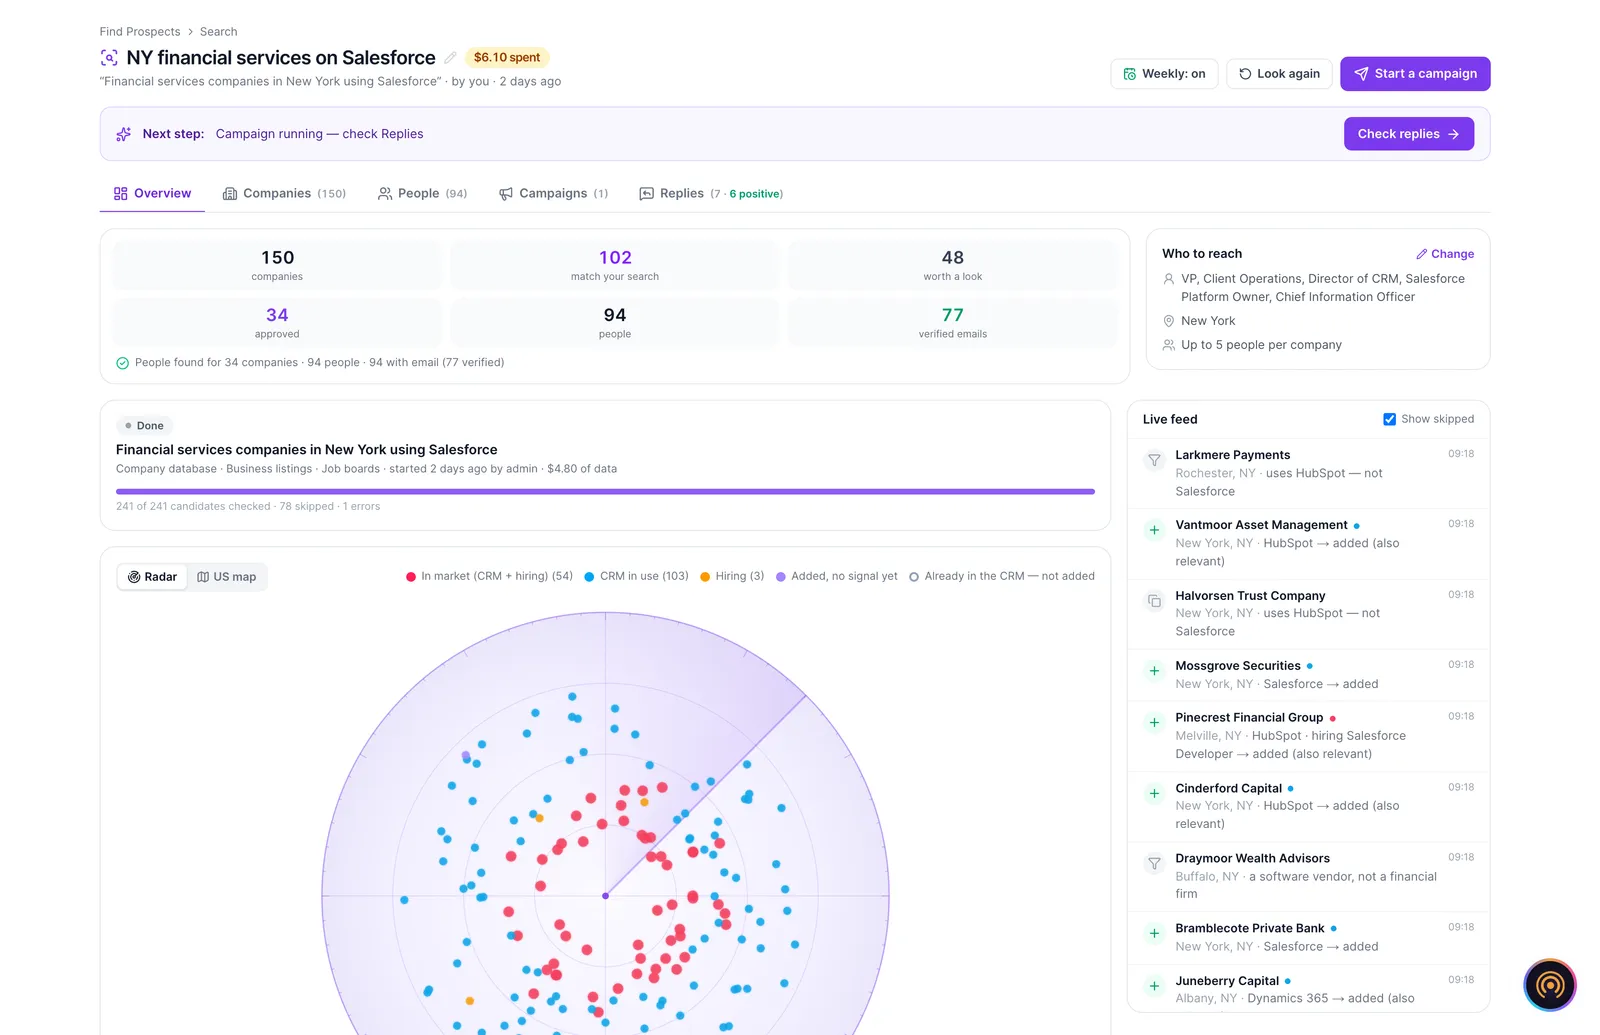Click the Search breadcrumb item
Viewport: 1600px width, 1035px height.
tap(218, 32)
